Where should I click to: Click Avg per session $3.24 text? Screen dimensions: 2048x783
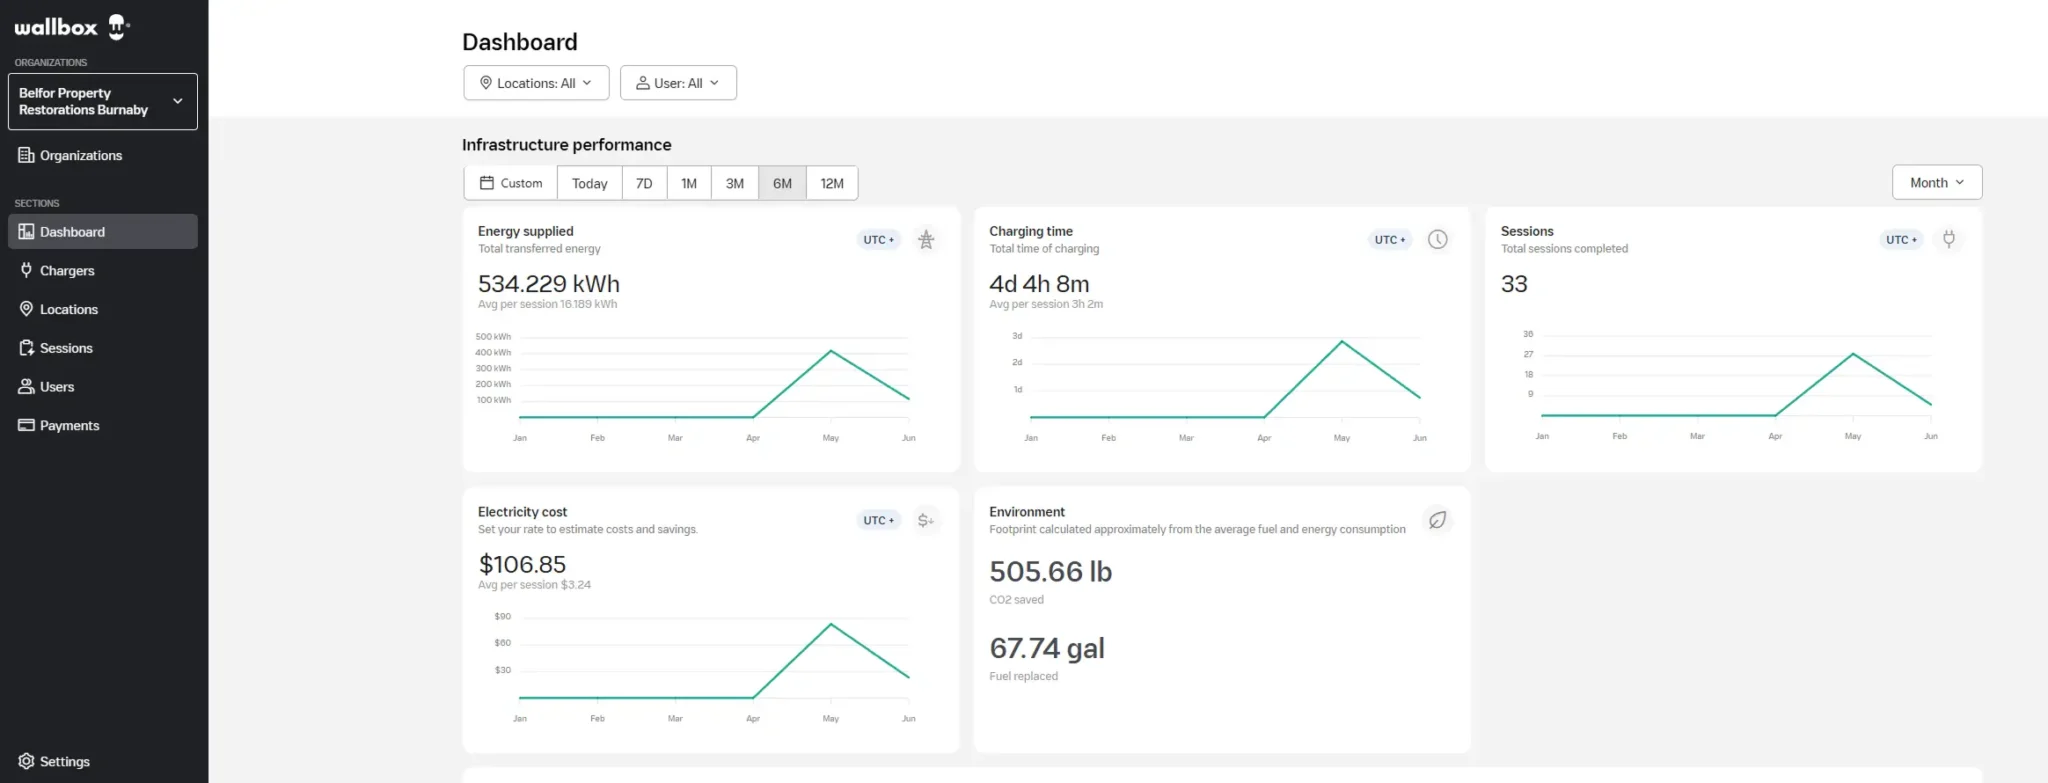534,585
